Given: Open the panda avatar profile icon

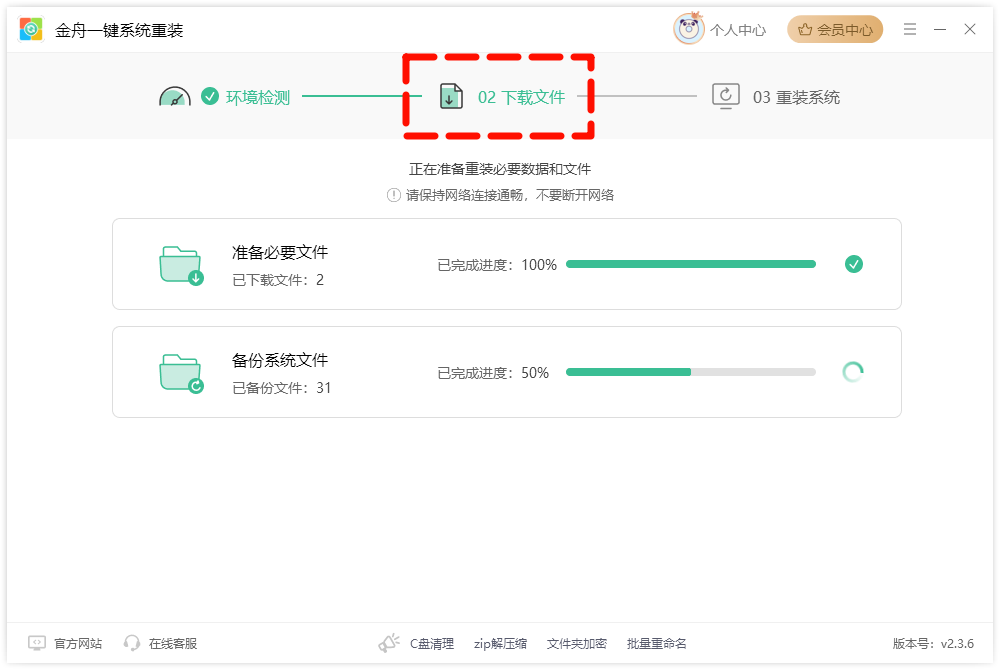Looking at the screenshot, I should point(688,29).
